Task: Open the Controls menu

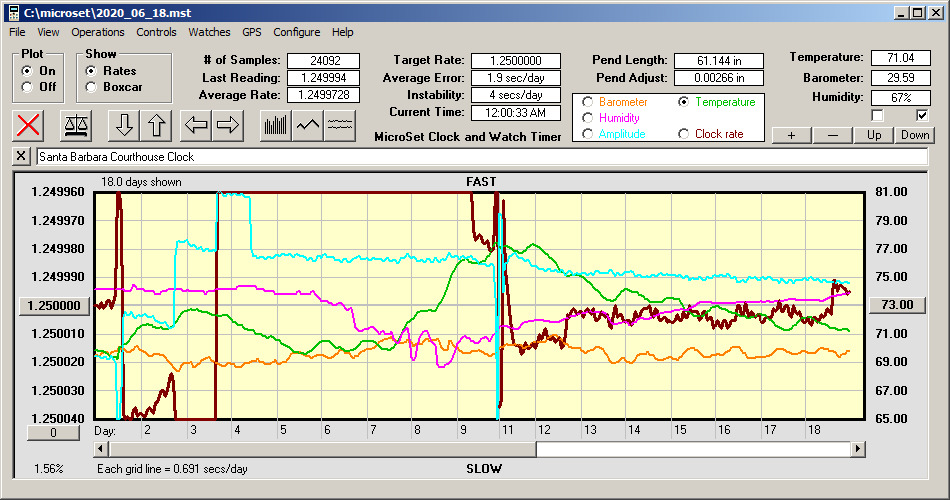Action: coord(156,32)
